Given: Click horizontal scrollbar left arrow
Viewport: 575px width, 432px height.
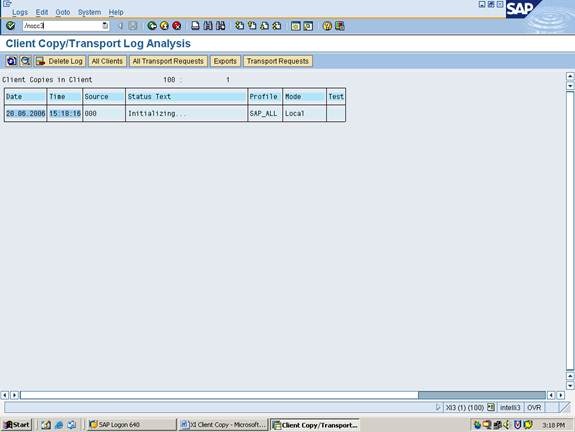Looking at the screenshot, I should 5,395.
